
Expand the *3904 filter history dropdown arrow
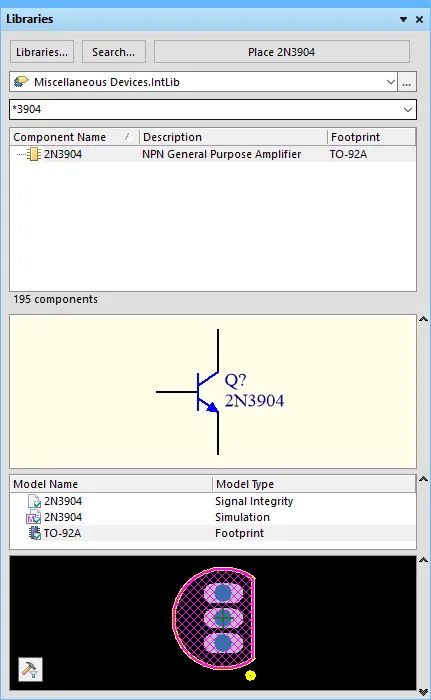point(408,109)
